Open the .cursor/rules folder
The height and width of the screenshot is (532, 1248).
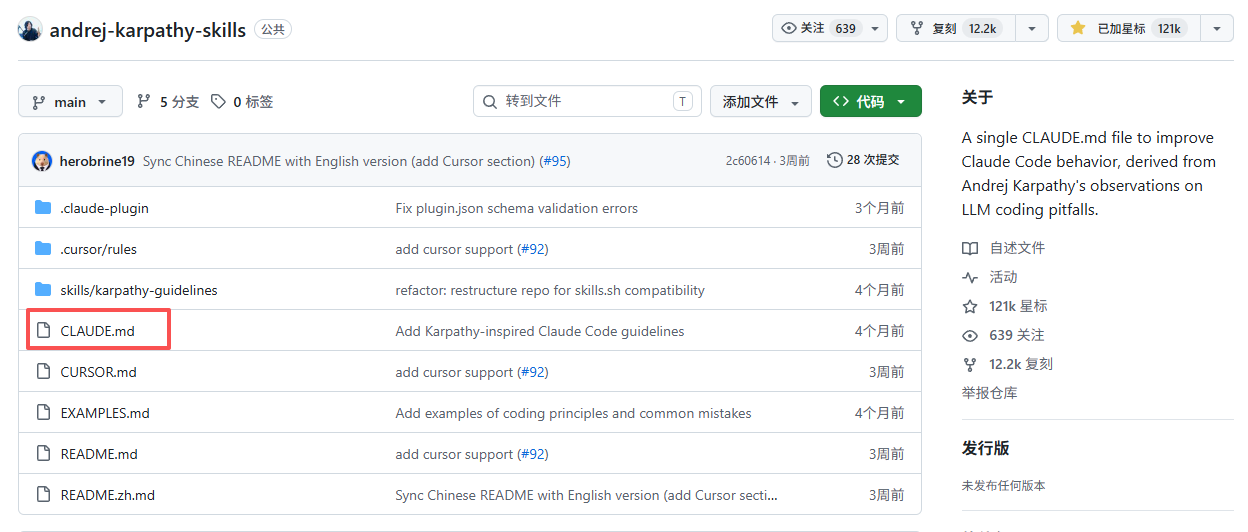pyautogui.click(x=98, y=249)
